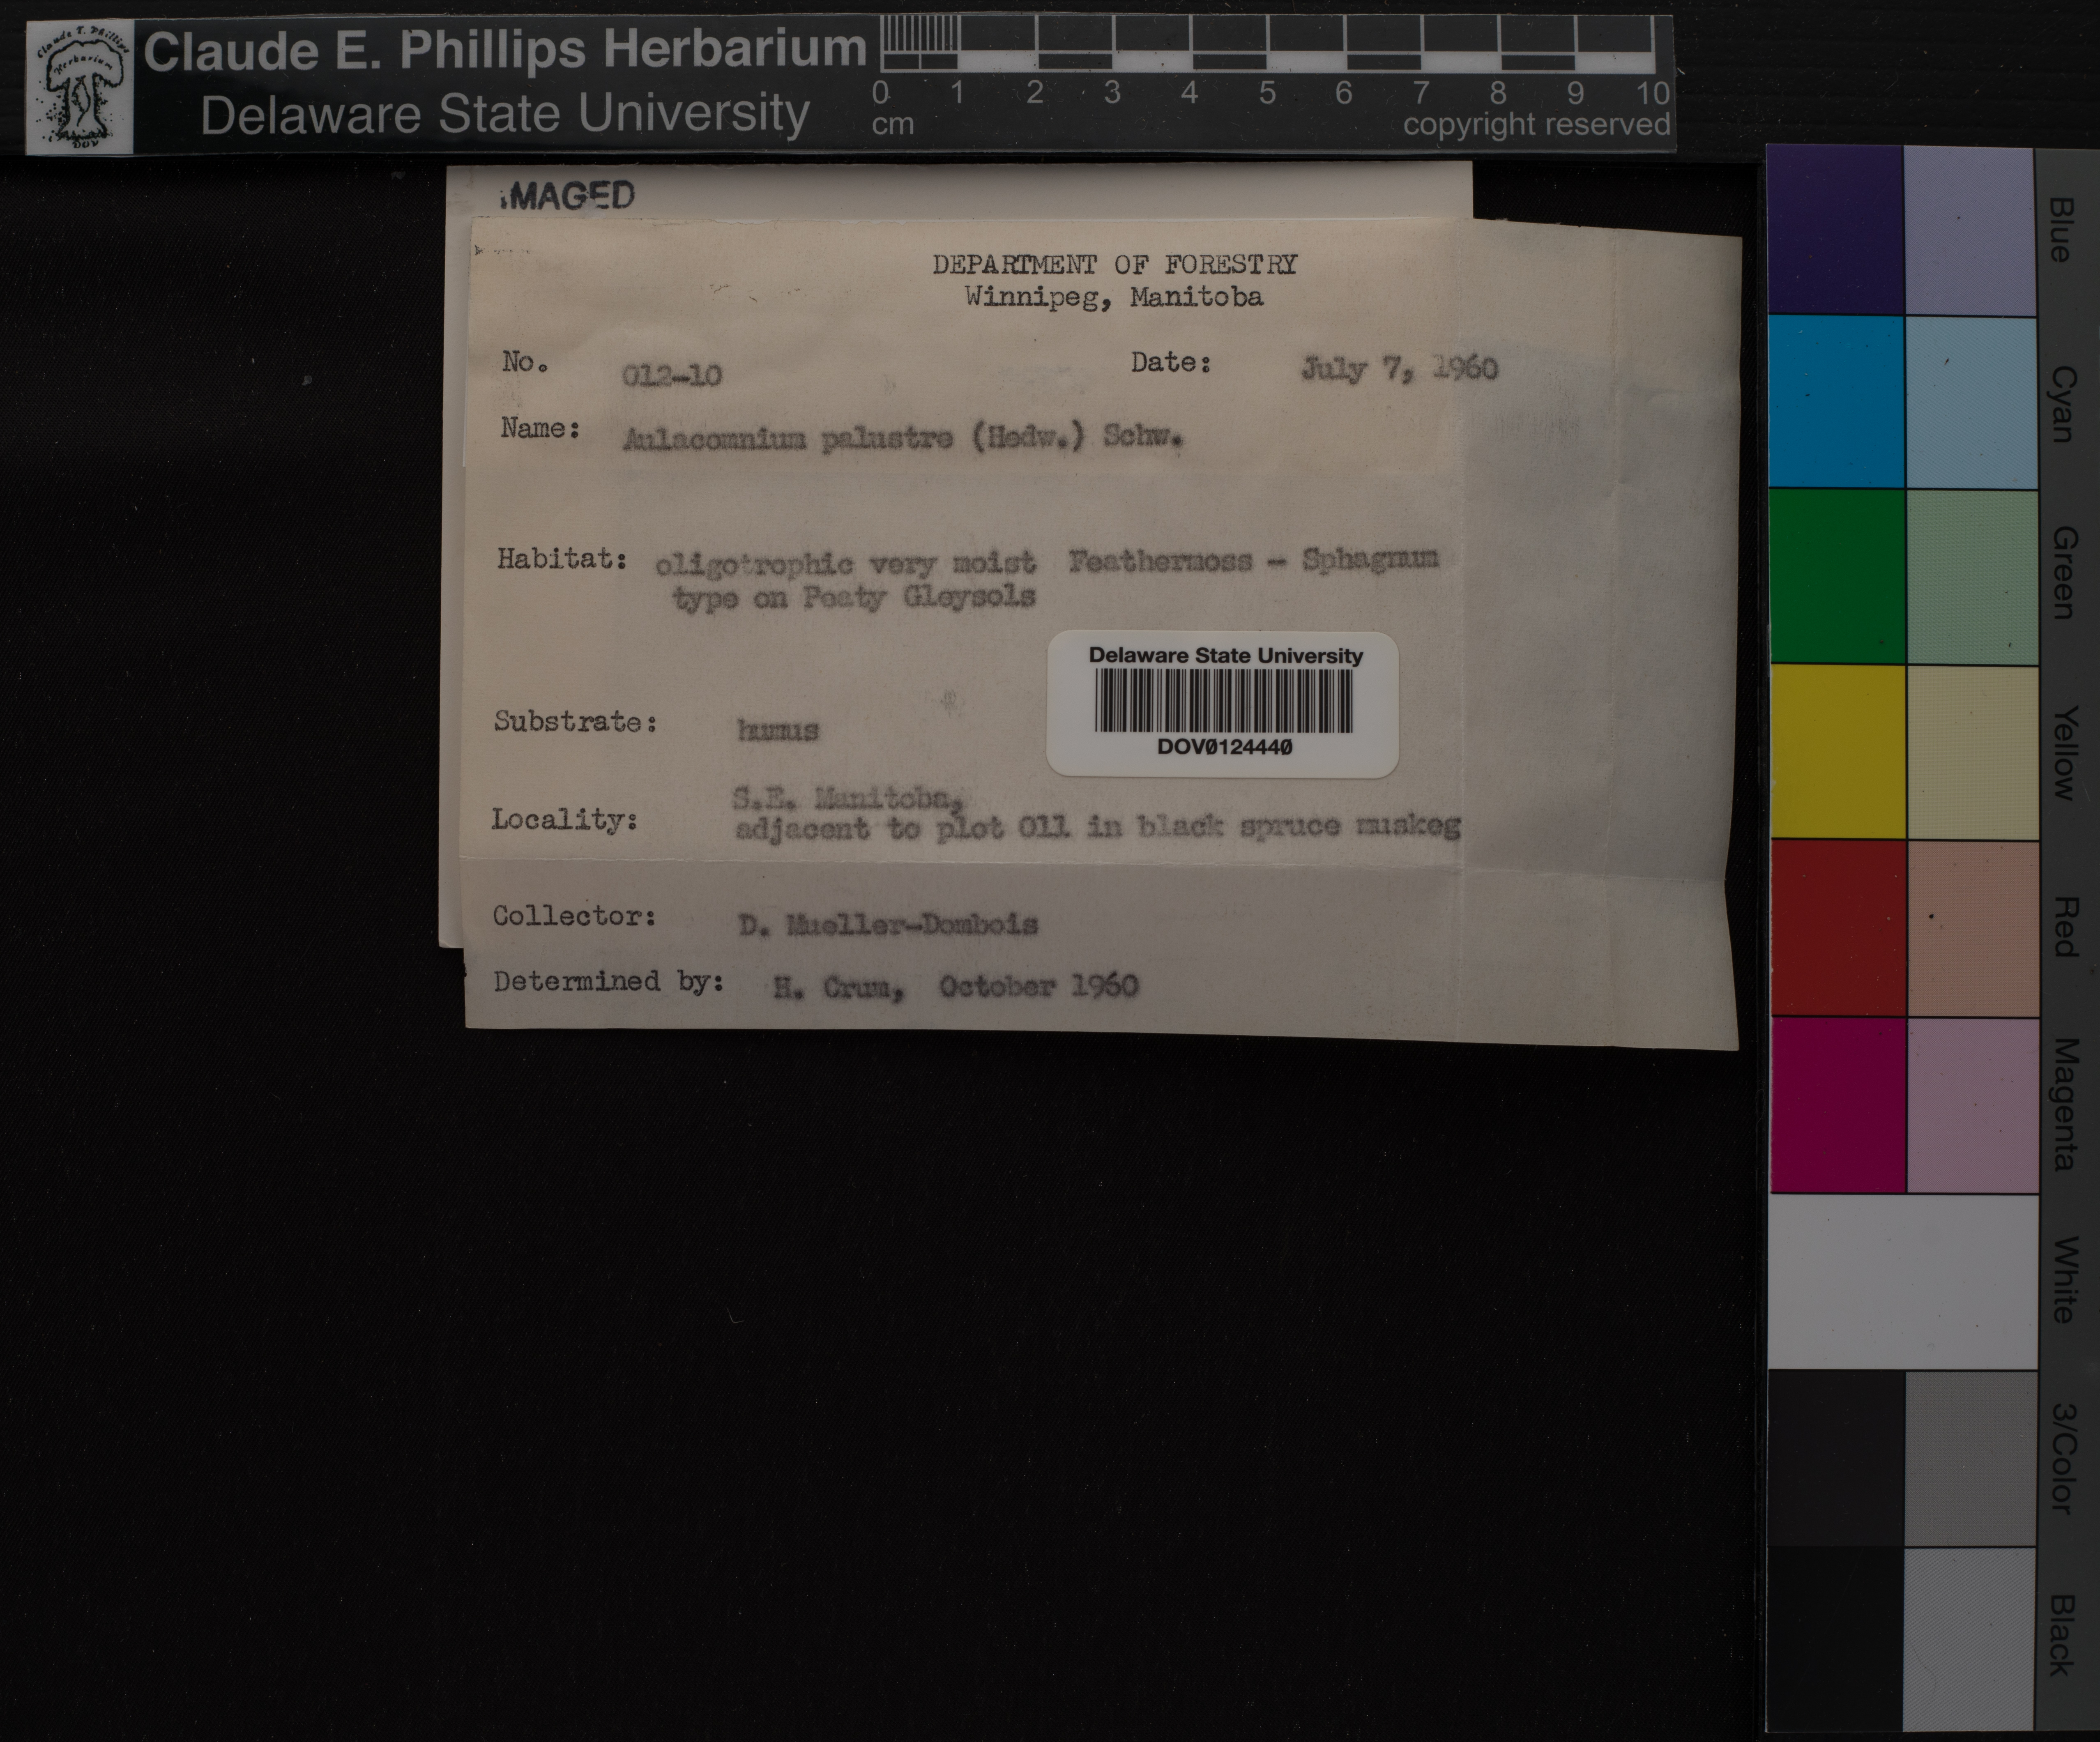Click the barcode number DOV0124440

[x=1224, y=747]
